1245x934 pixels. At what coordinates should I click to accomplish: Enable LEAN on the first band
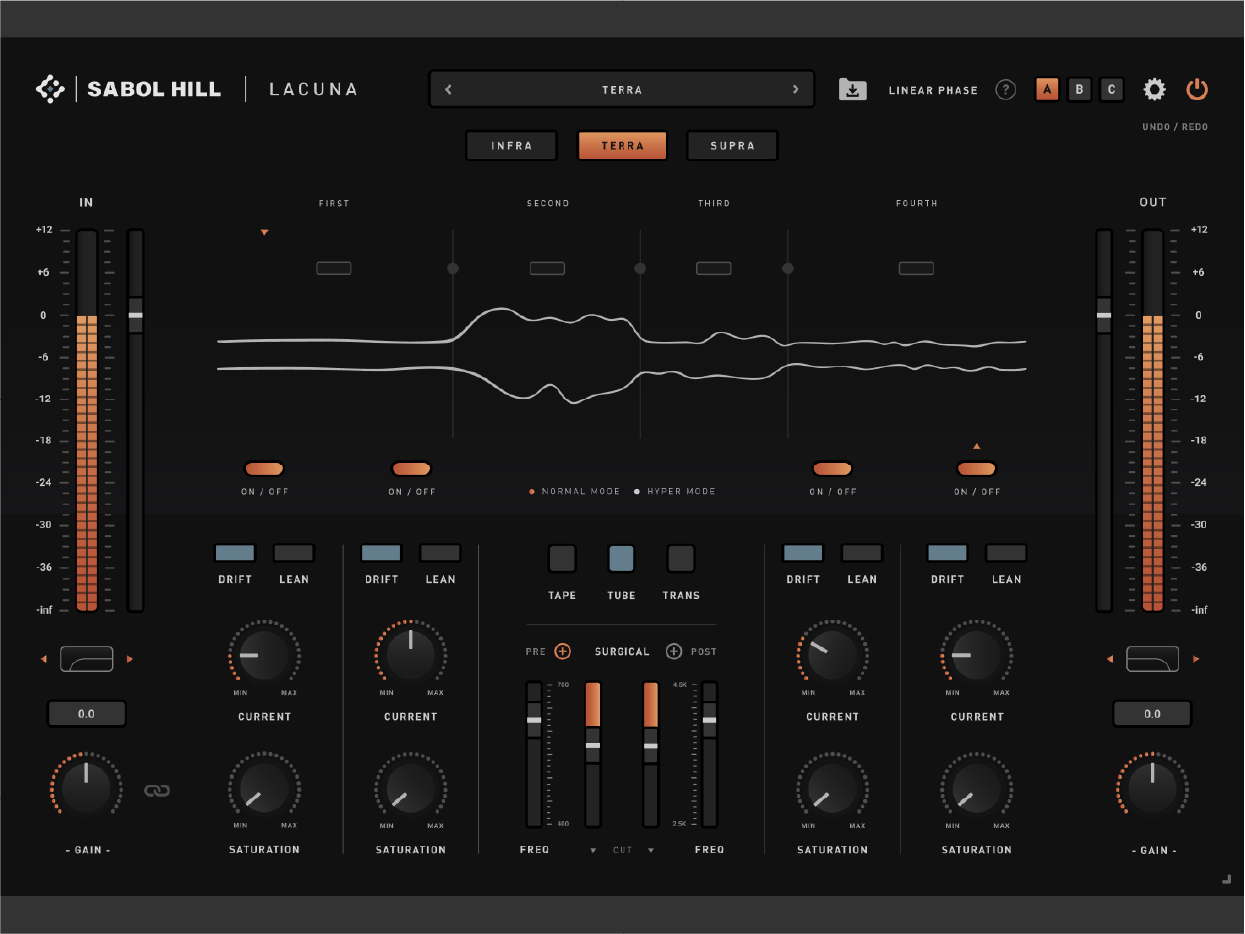294,553
